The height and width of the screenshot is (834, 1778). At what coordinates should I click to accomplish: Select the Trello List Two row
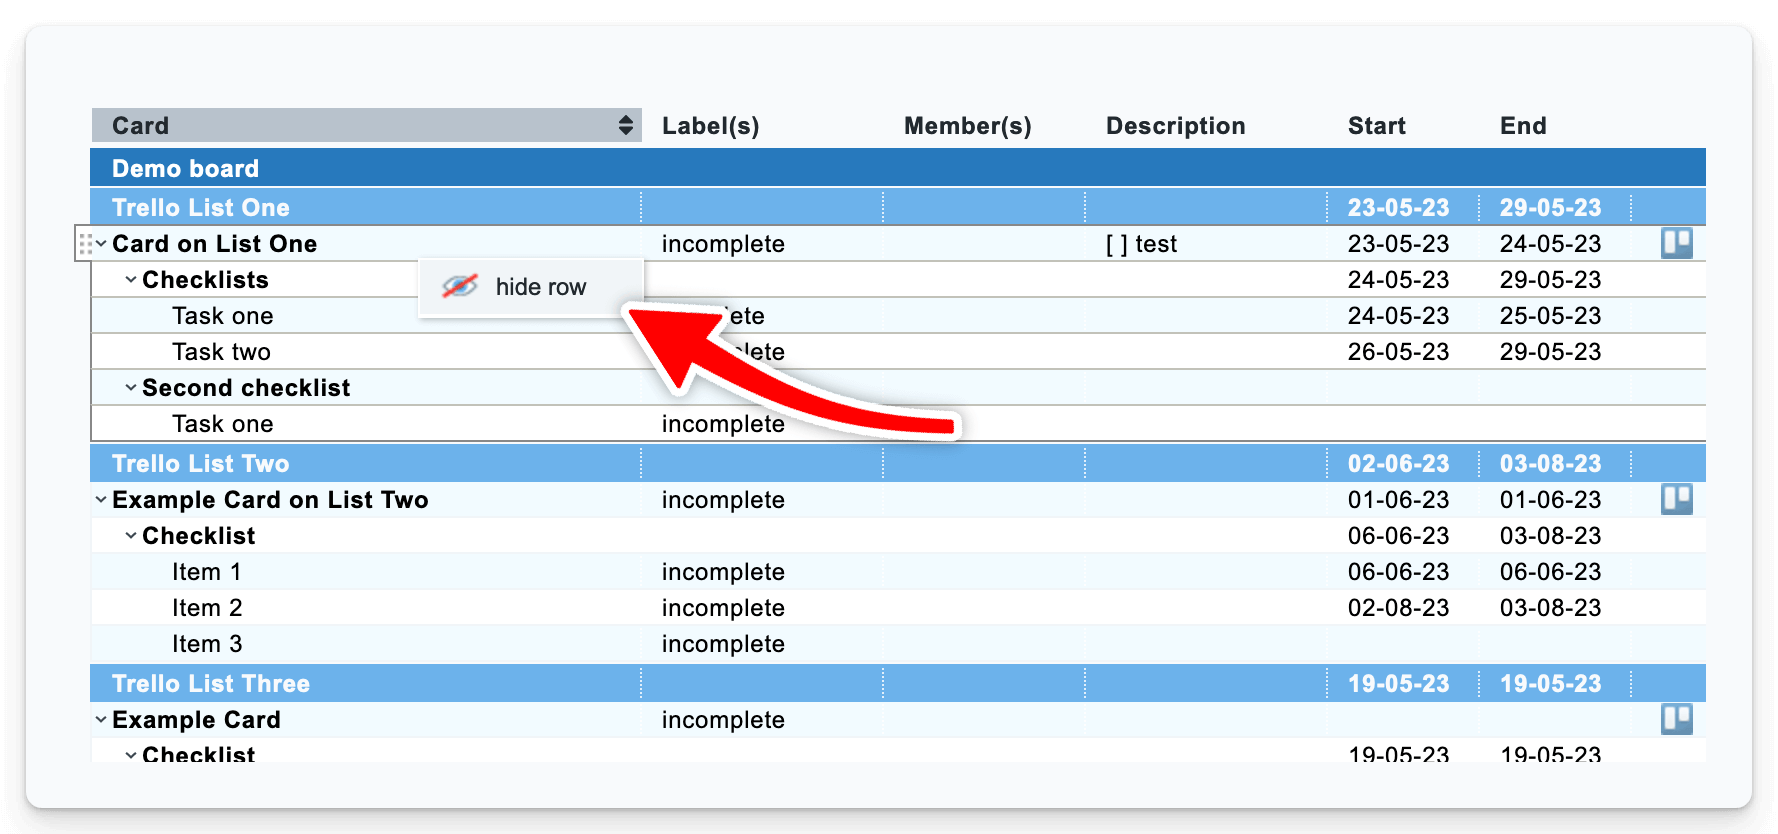click(x=898, y=463)
